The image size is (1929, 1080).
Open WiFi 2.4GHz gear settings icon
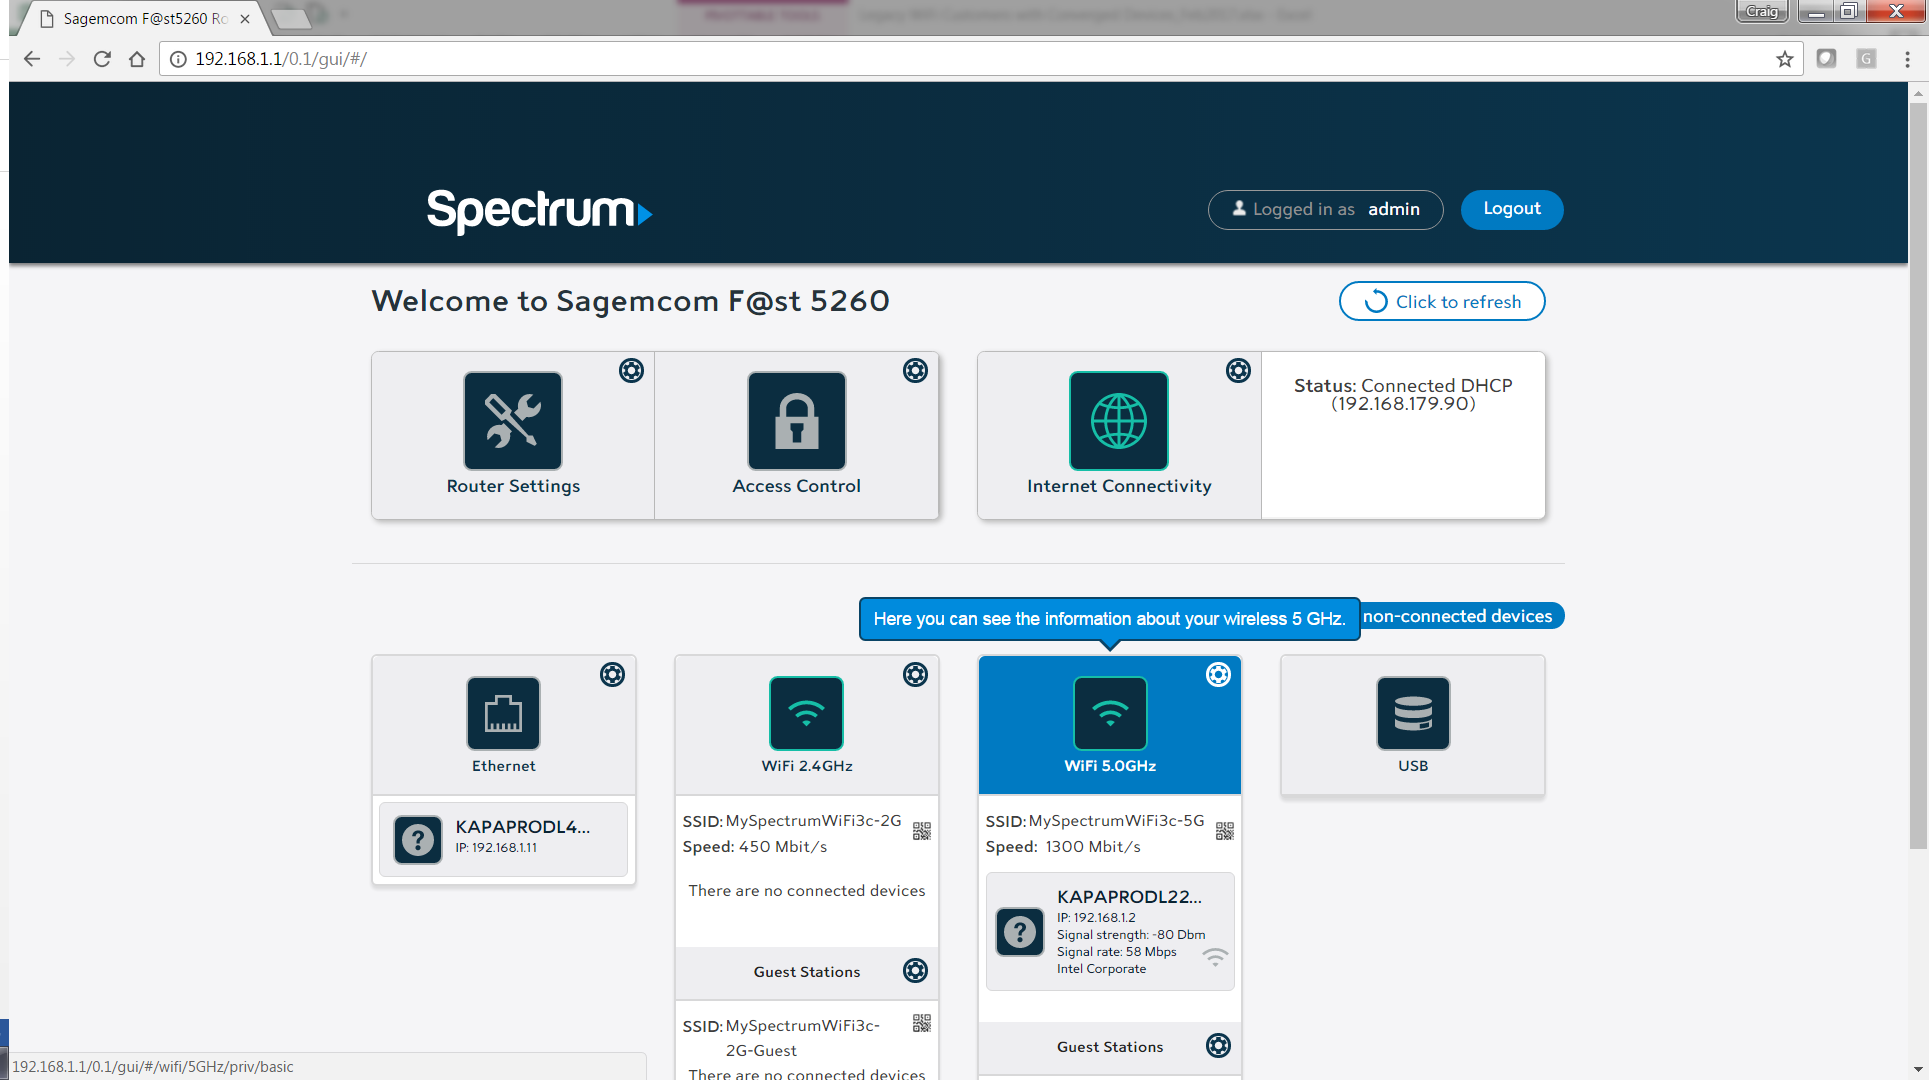(x=915, y=675)
